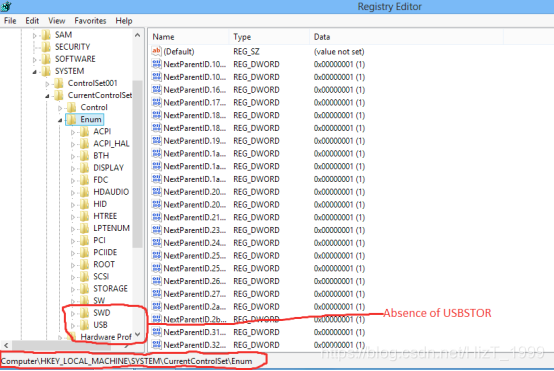Select the HTREE folder icon
The height and width of the screenshot is (371, 554).
[84, 216]
